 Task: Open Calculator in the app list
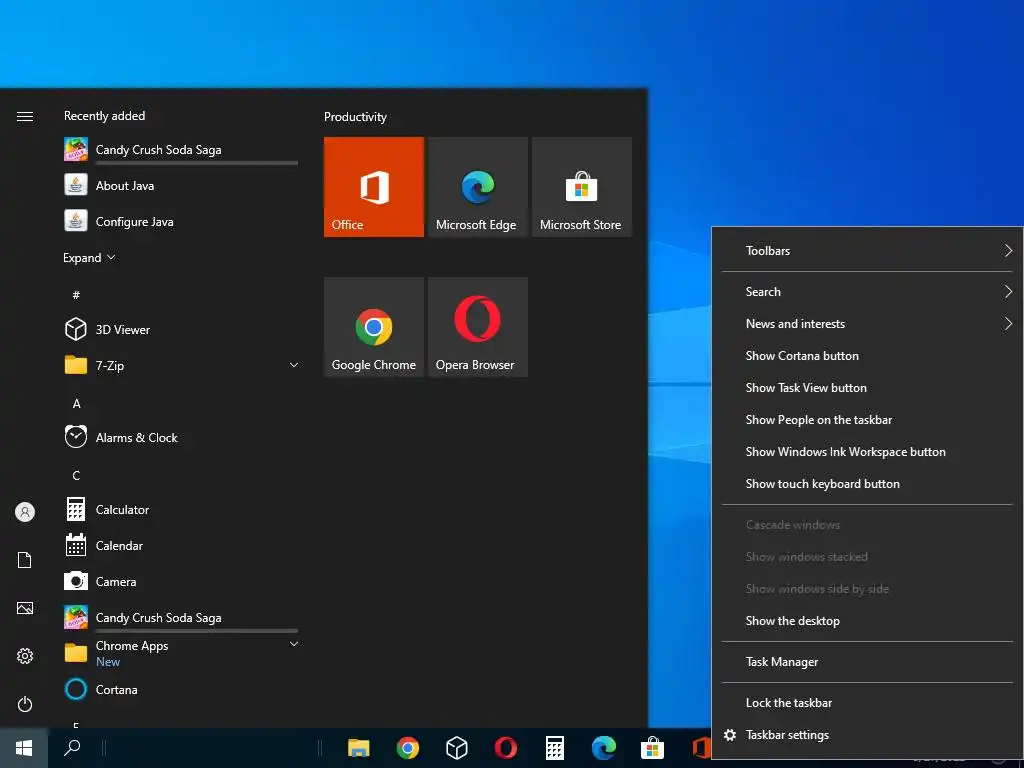tap(181, 509)
